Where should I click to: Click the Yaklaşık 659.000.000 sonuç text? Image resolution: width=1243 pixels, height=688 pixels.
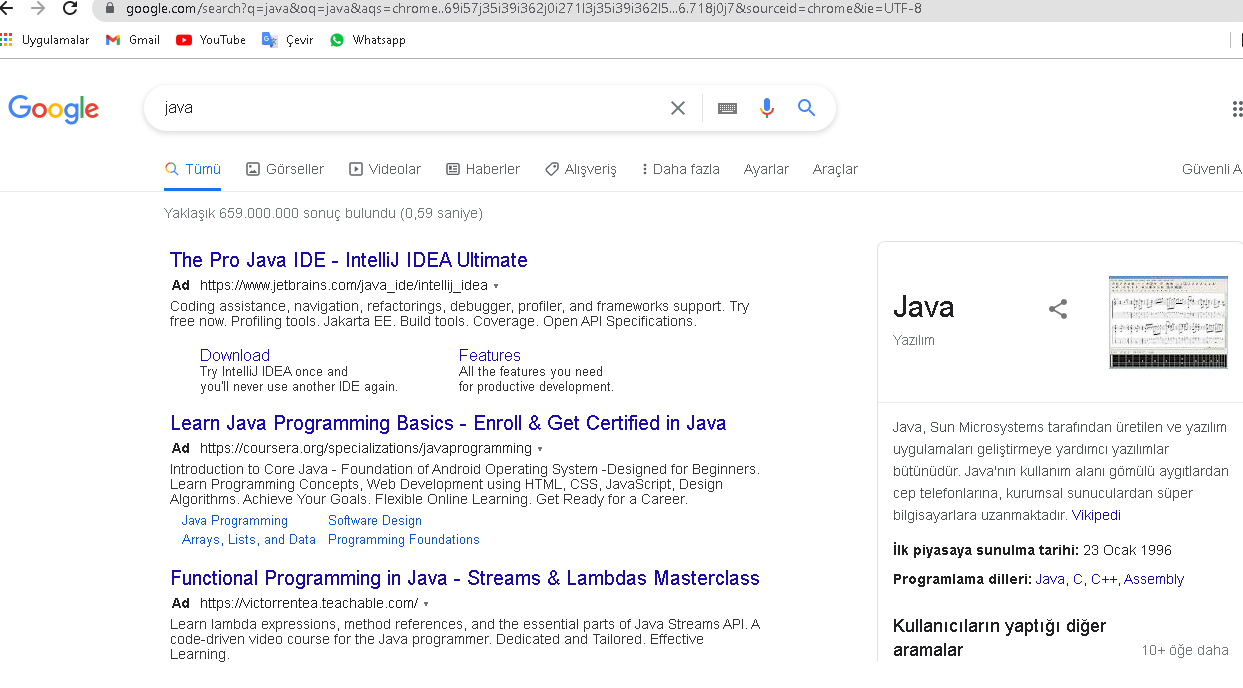[323, 213]
